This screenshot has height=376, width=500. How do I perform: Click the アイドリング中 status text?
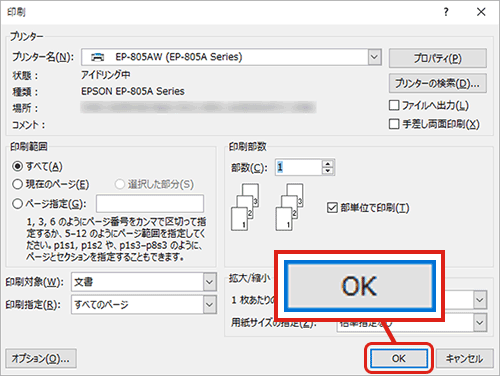click(106, 75)
